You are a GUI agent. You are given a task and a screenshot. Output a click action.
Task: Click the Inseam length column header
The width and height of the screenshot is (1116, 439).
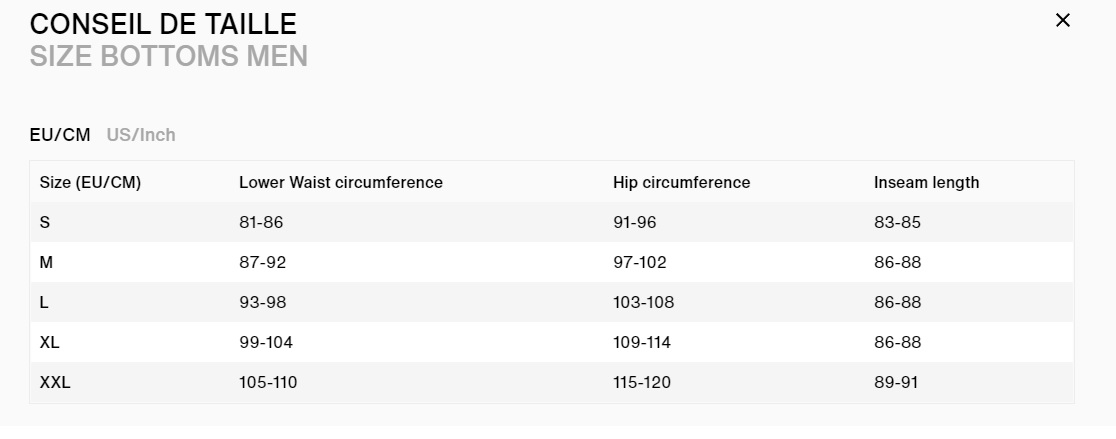click(926, 182)
